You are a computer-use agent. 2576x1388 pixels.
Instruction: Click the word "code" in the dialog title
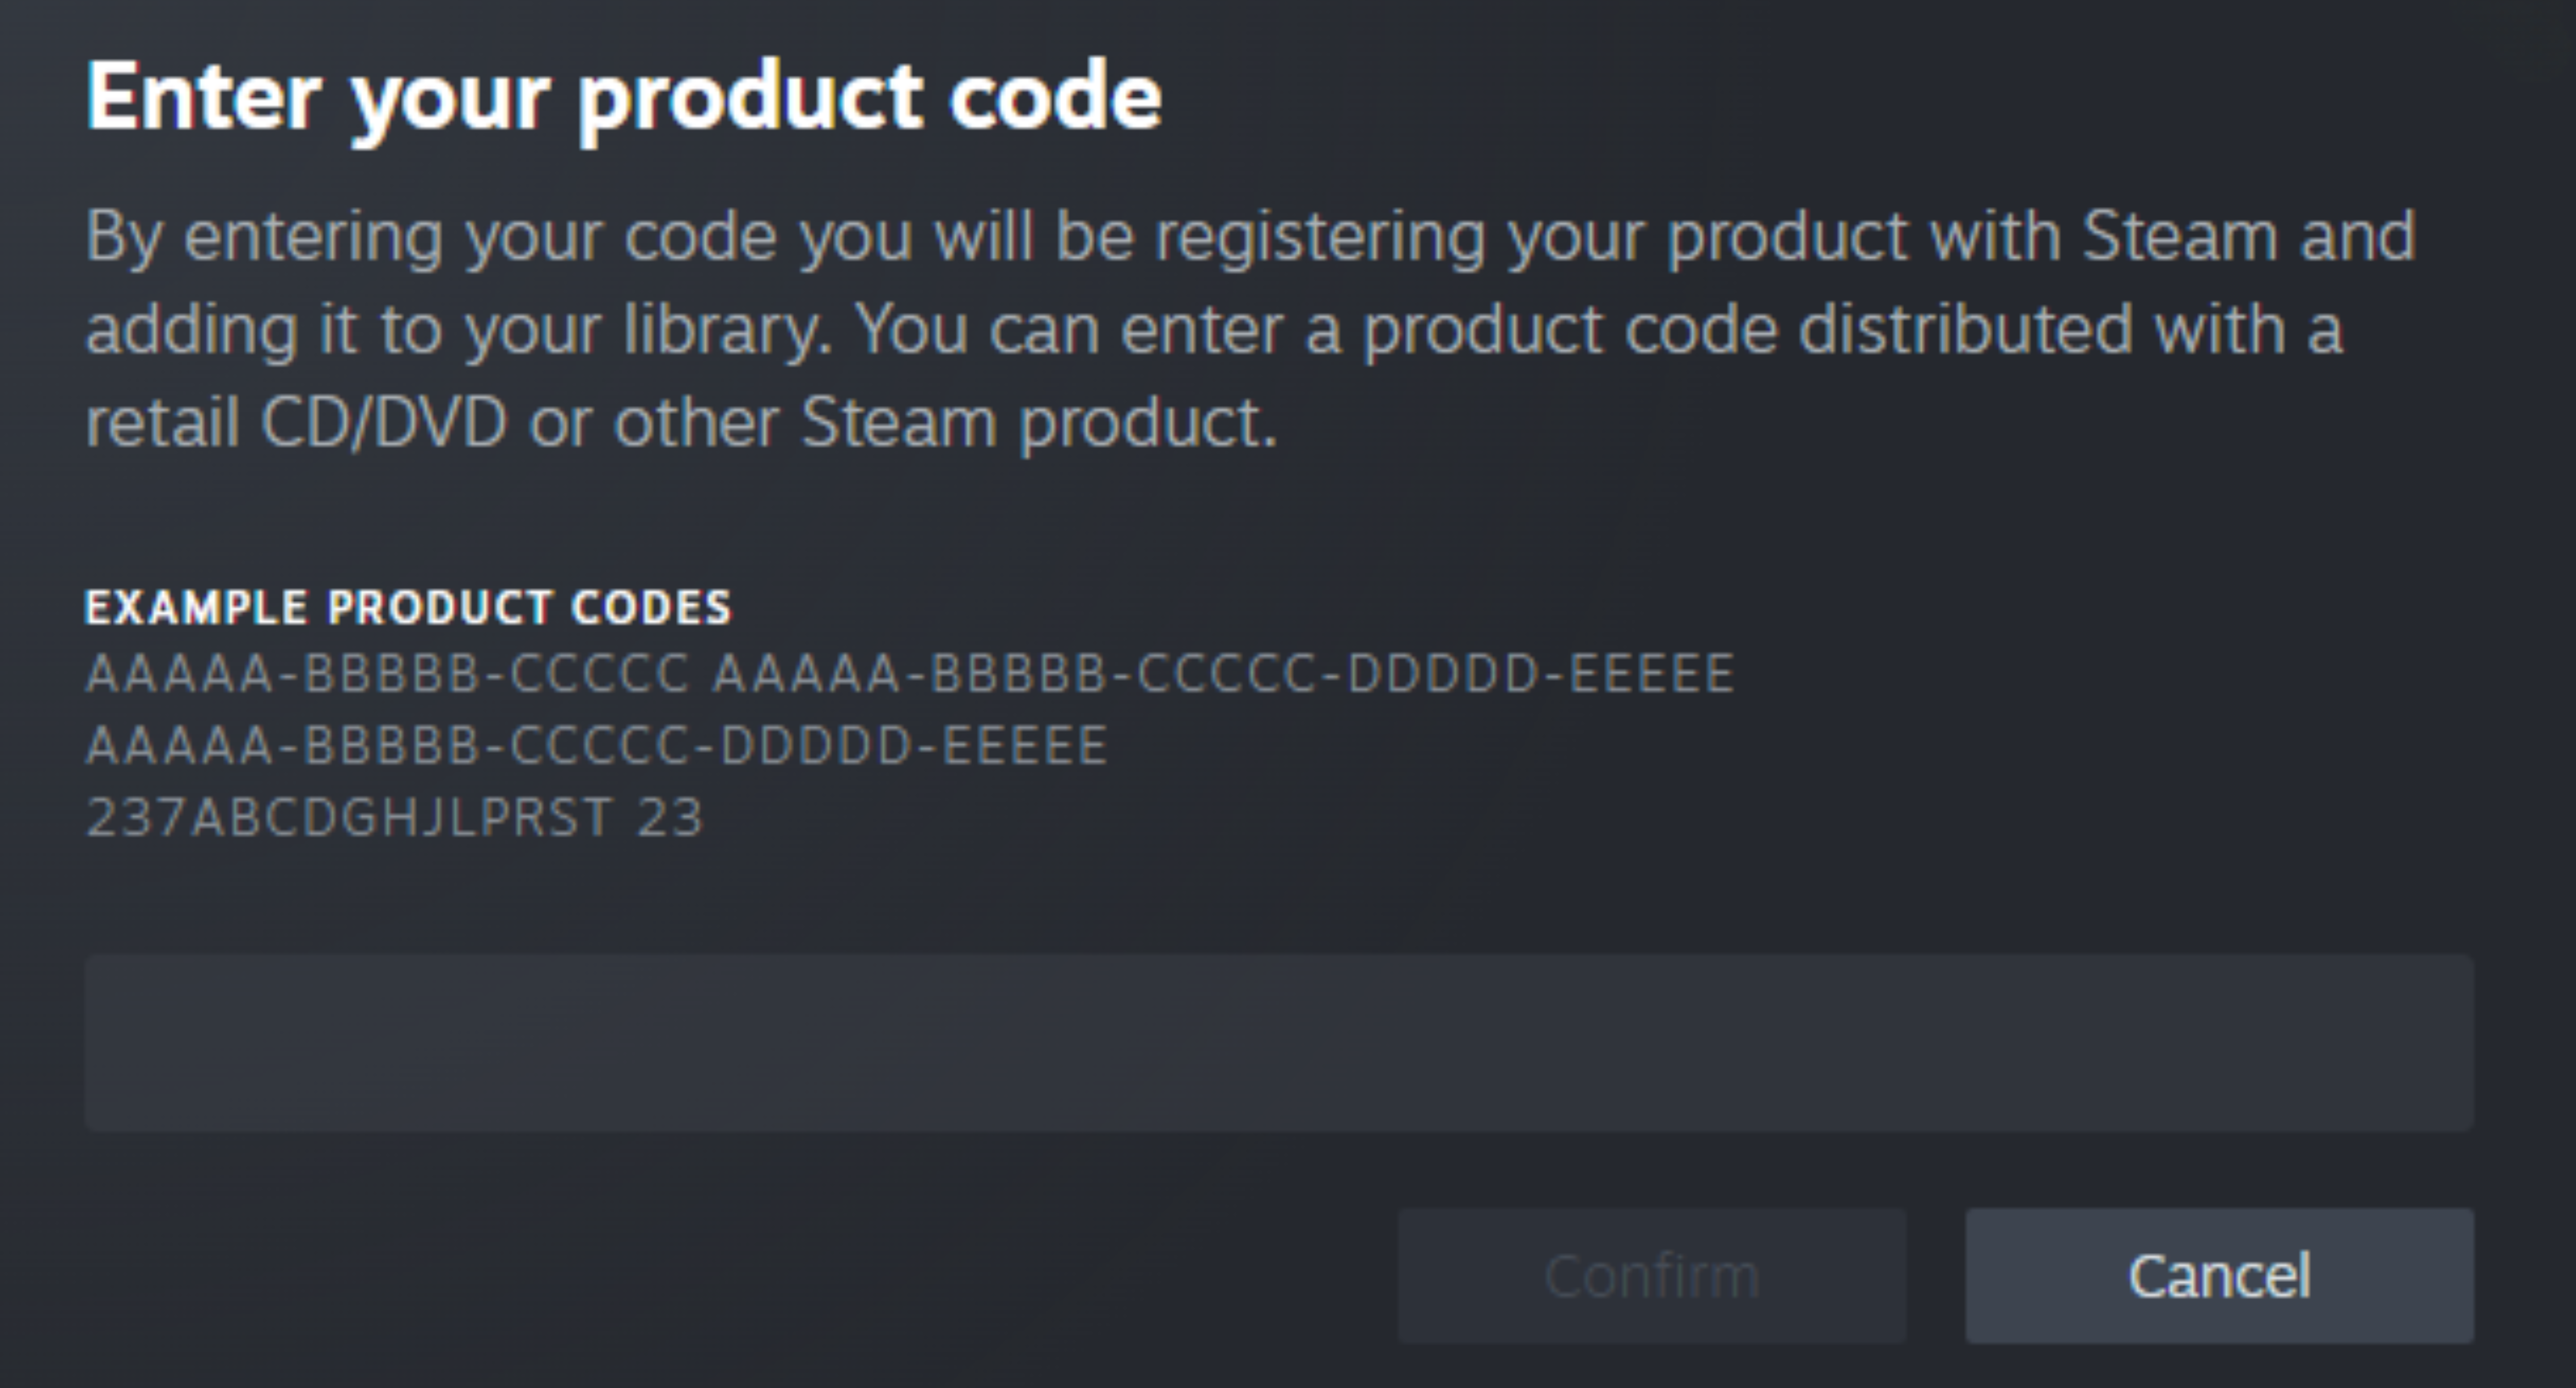1056,96
